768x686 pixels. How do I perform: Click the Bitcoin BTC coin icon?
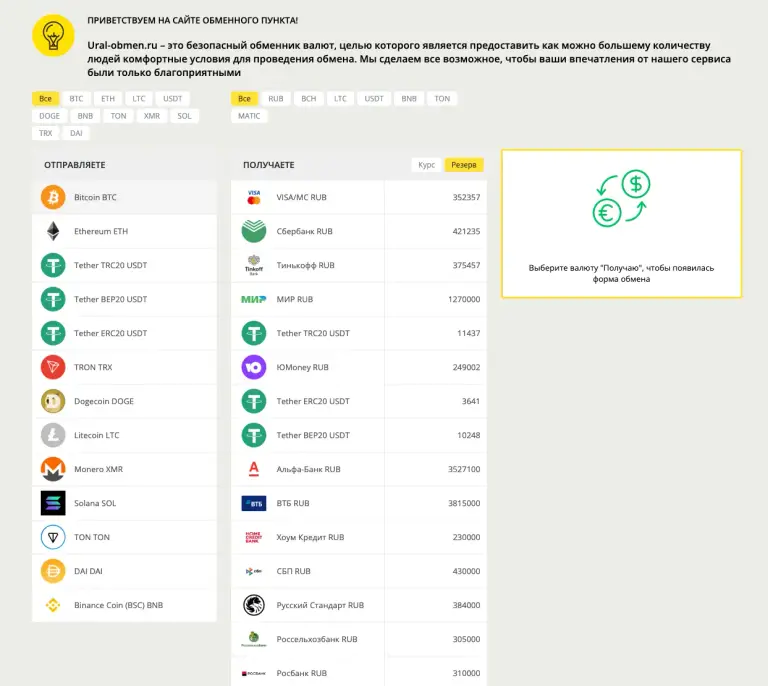pyautogui.click(x=53, y=197)
